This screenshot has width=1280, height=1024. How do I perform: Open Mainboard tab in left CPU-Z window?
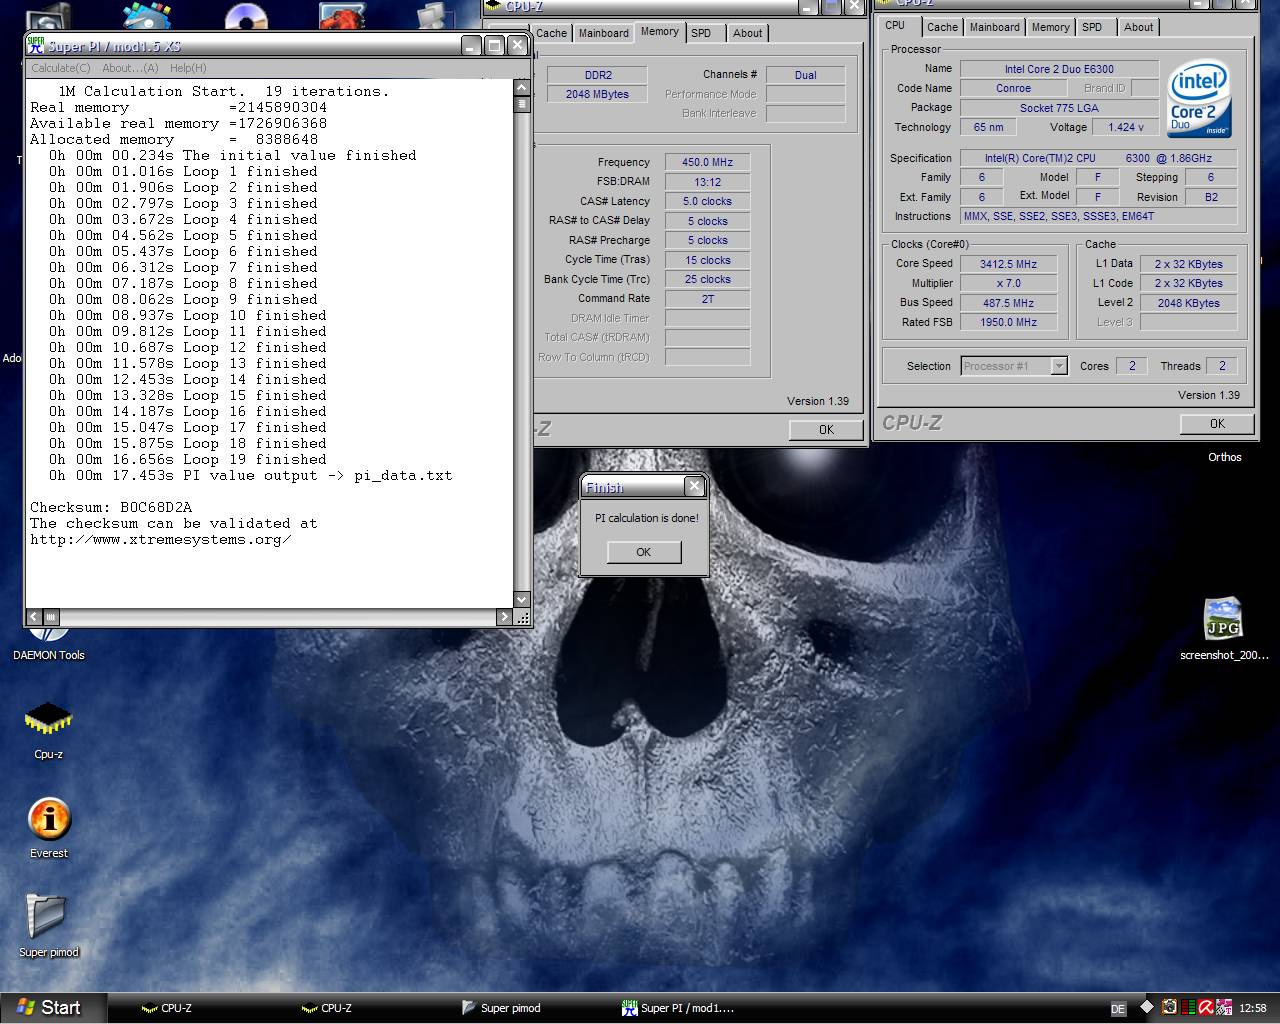coord(604,33)
